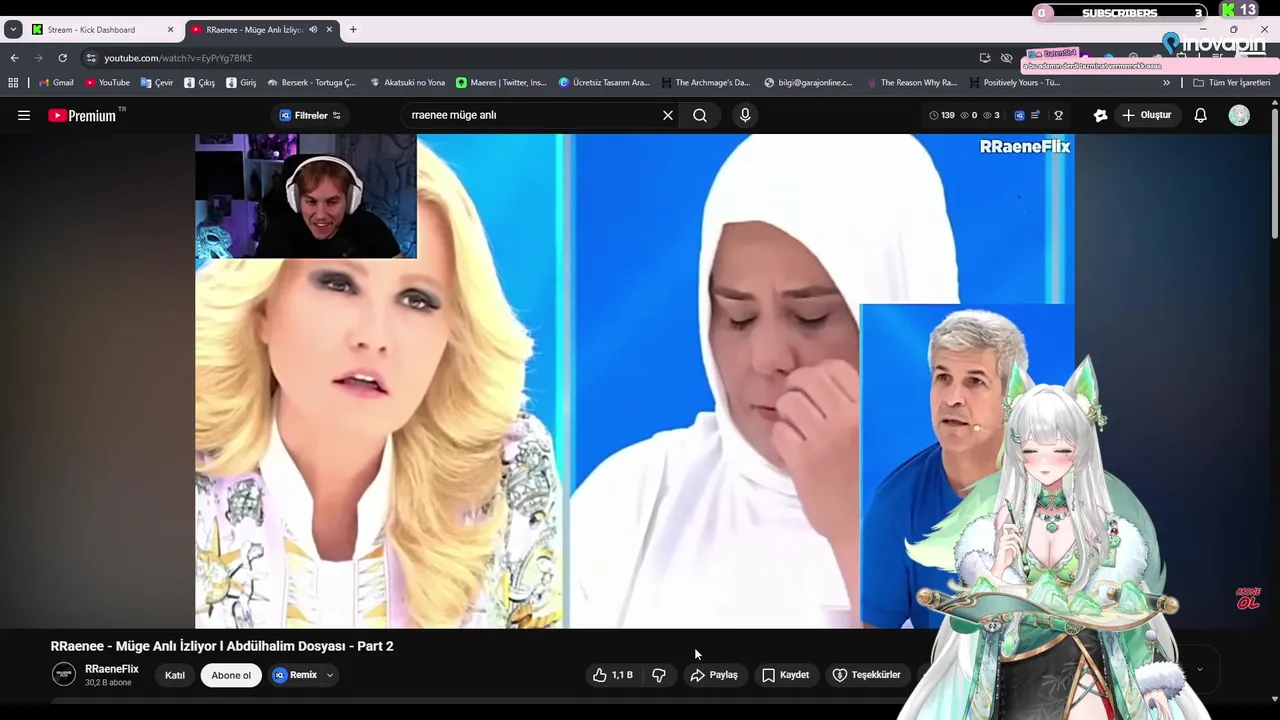The width and height of the screenshot is (1280, 720).
Task: Reload the page in browser
Action: pos(62,58)
